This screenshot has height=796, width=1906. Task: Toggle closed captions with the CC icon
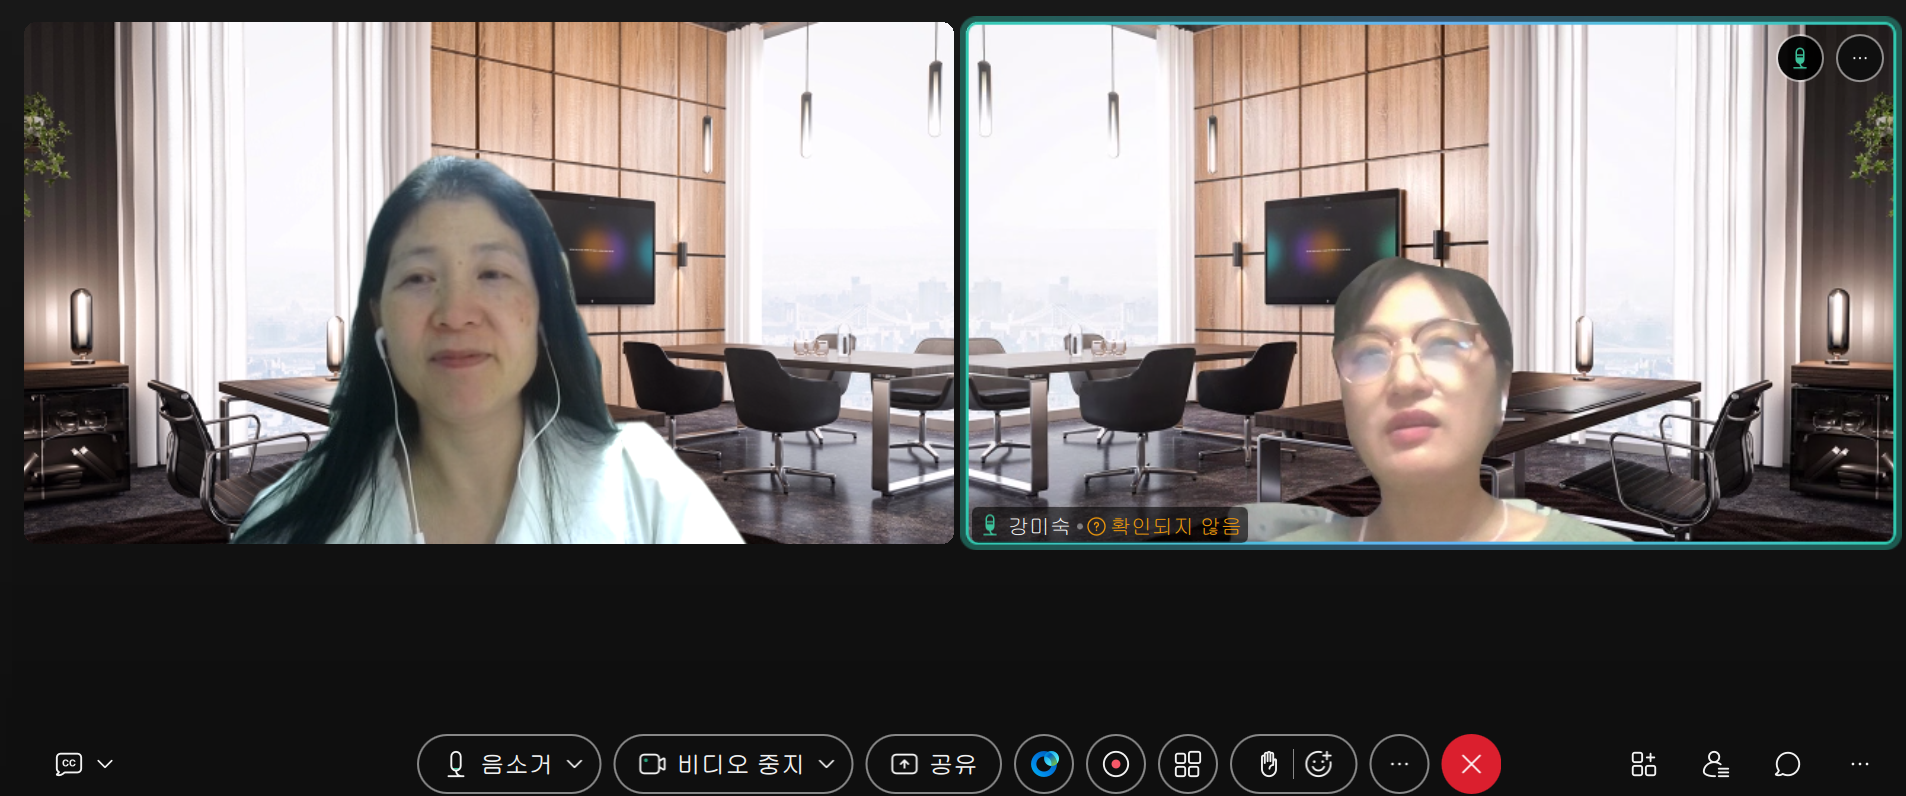(68, 764)
